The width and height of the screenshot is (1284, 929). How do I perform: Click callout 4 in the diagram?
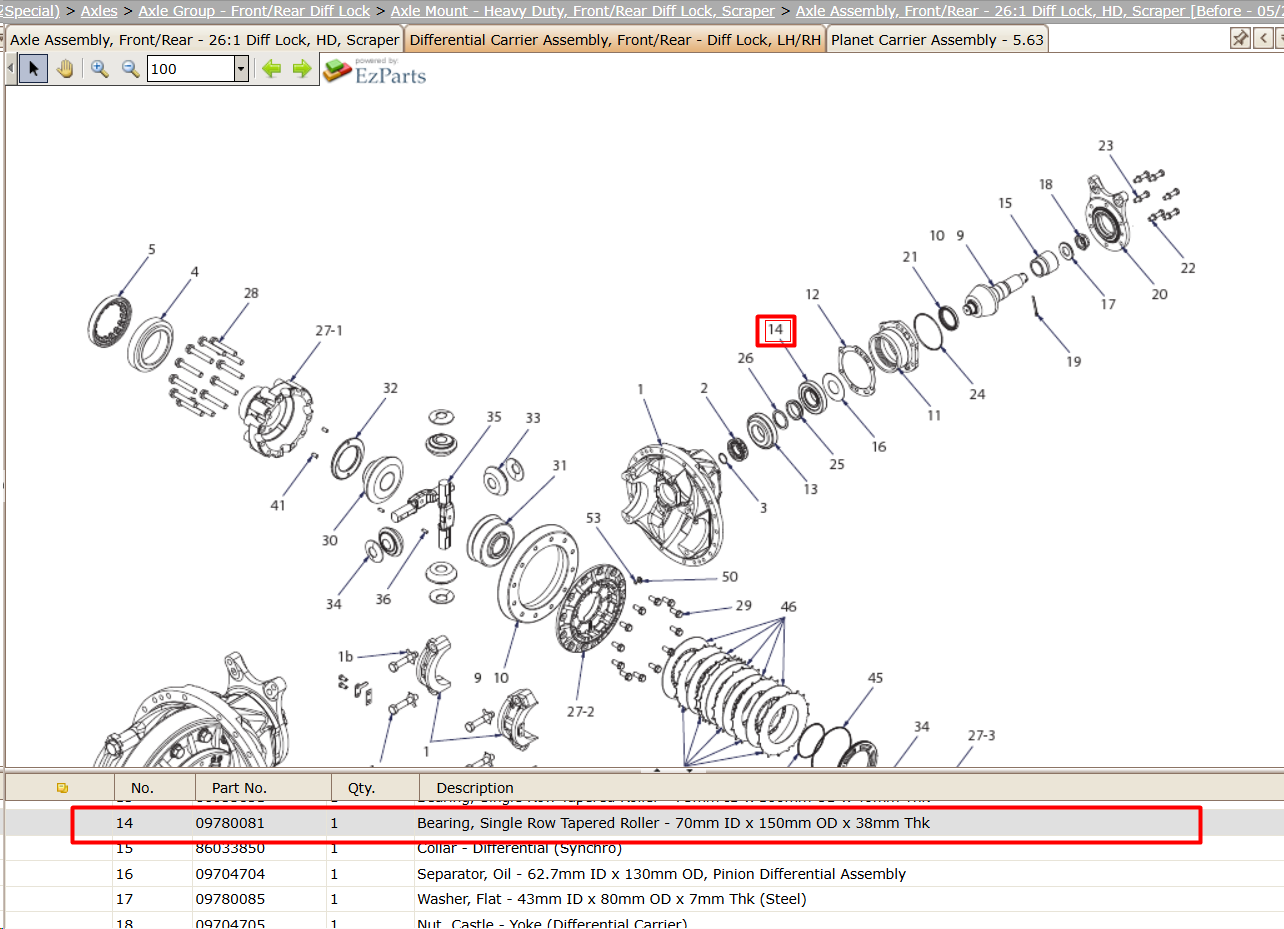pos(195,271)
